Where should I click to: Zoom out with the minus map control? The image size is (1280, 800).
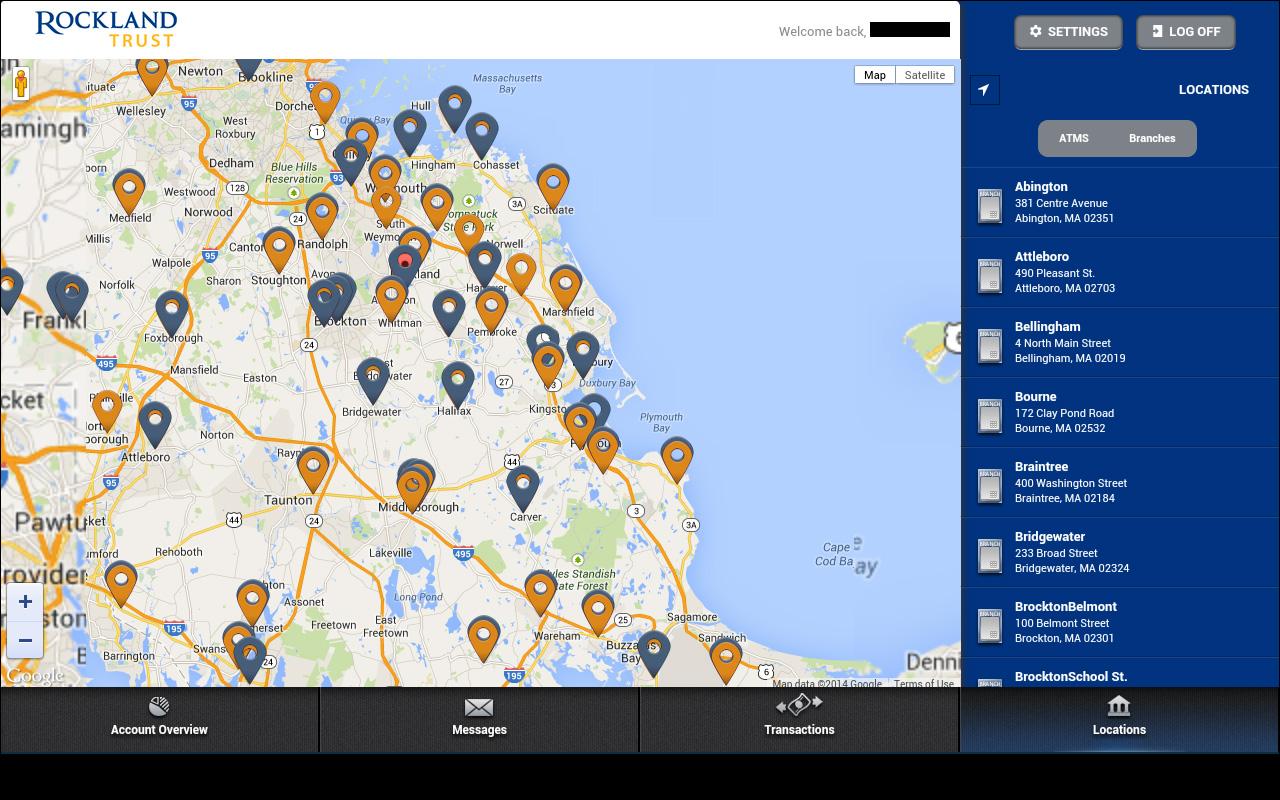click(x=25, y=640)
